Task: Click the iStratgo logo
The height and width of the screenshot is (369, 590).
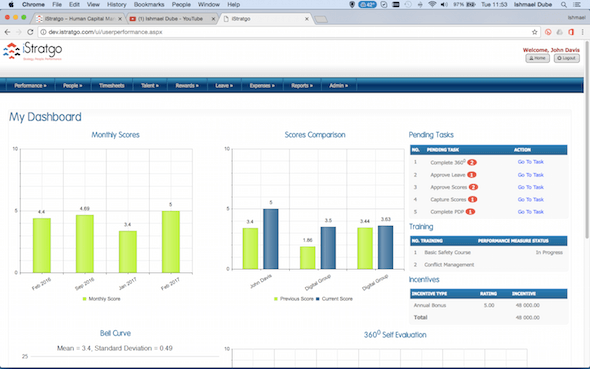Action: 33,51
